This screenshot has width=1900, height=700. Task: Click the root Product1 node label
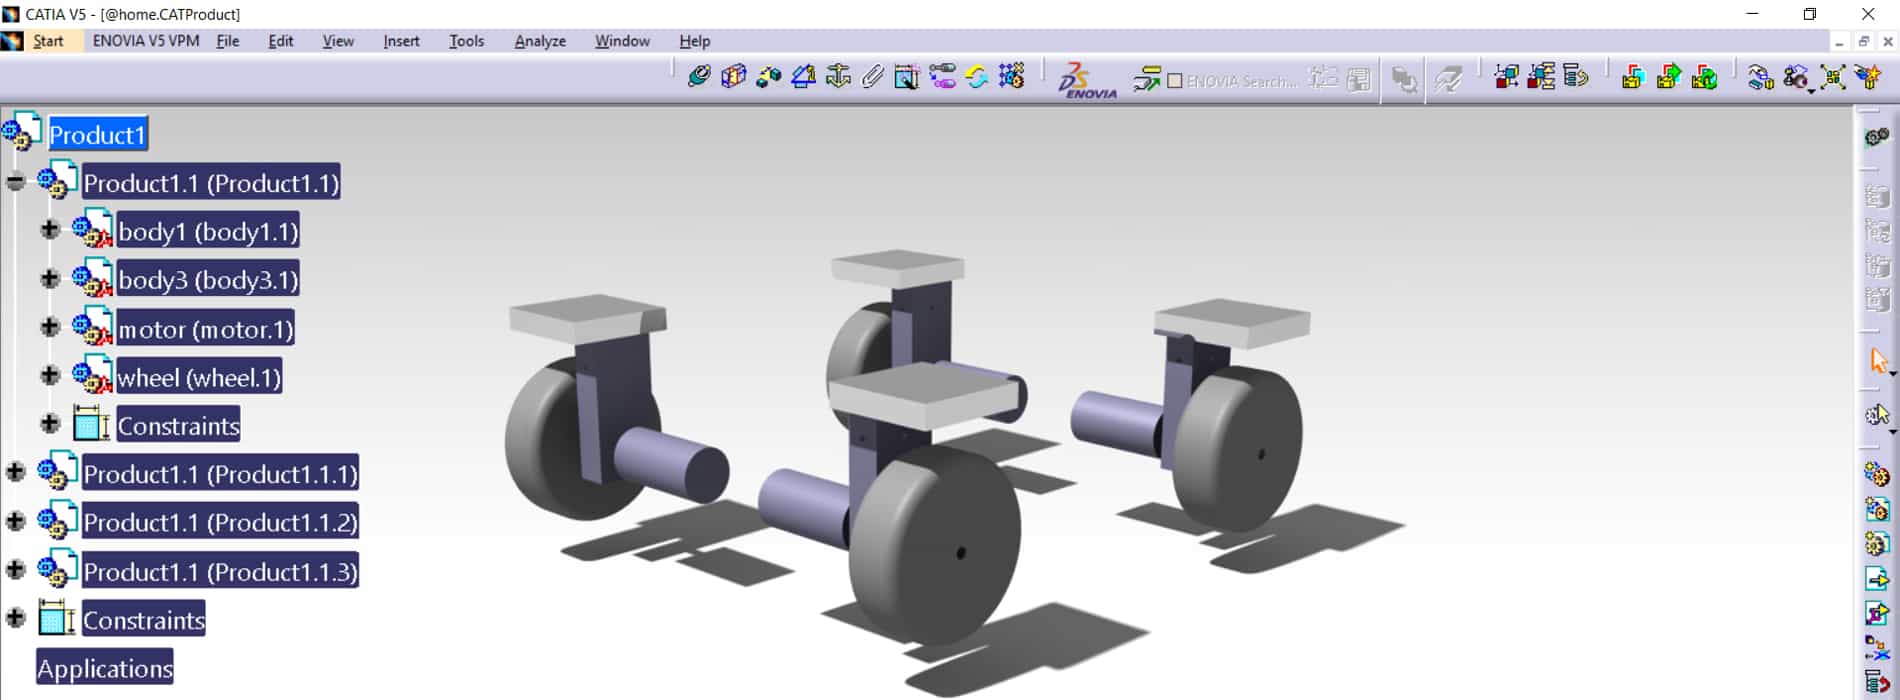point(97,134)
